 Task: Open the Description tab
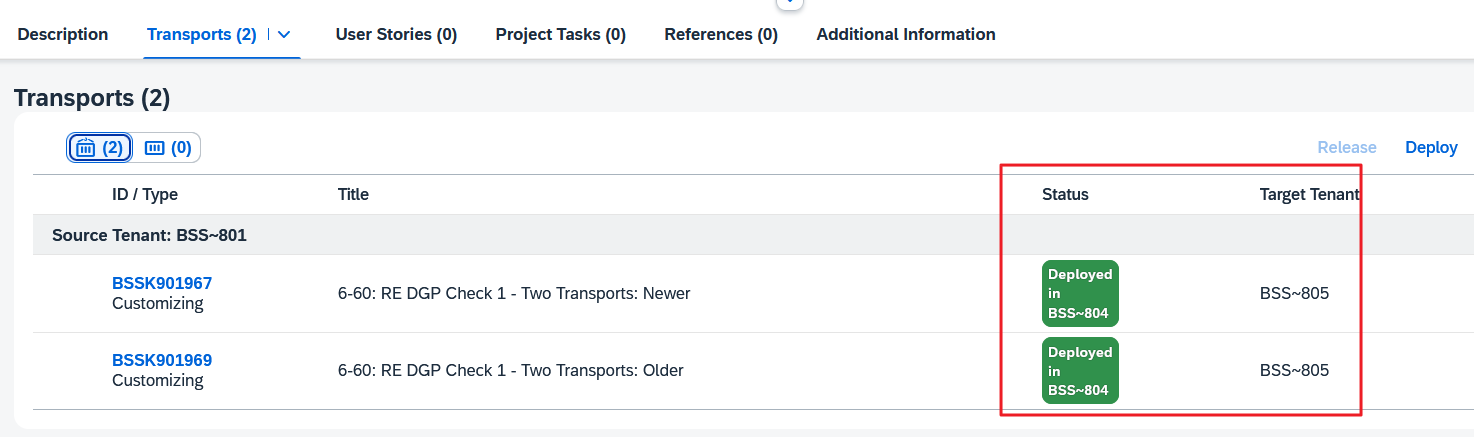point(63,34)
